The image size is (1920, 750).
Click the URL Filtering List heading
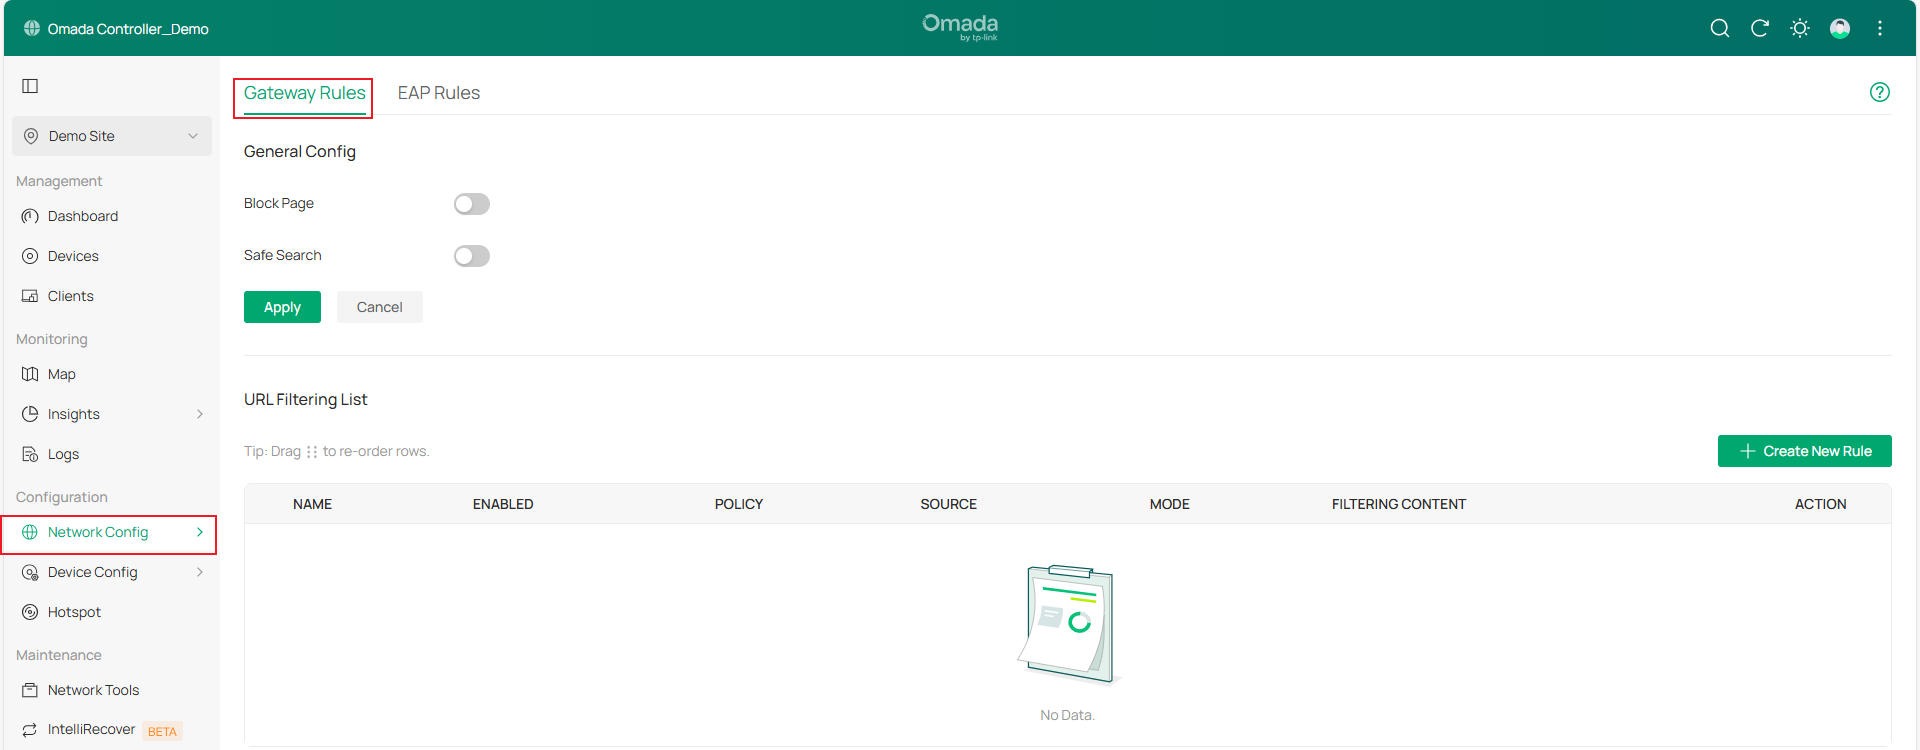click(x=305, y=399)
